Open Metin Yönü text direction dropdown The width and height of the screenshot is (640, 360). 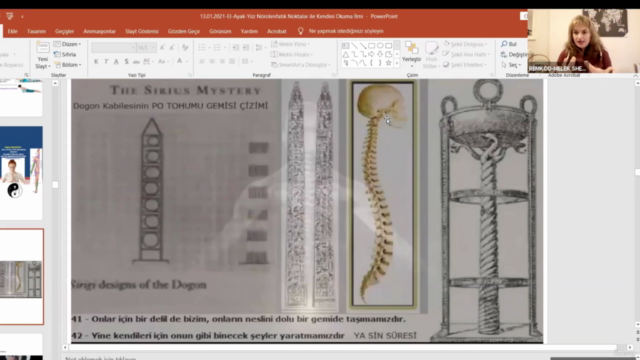click(x=290, y=44)
